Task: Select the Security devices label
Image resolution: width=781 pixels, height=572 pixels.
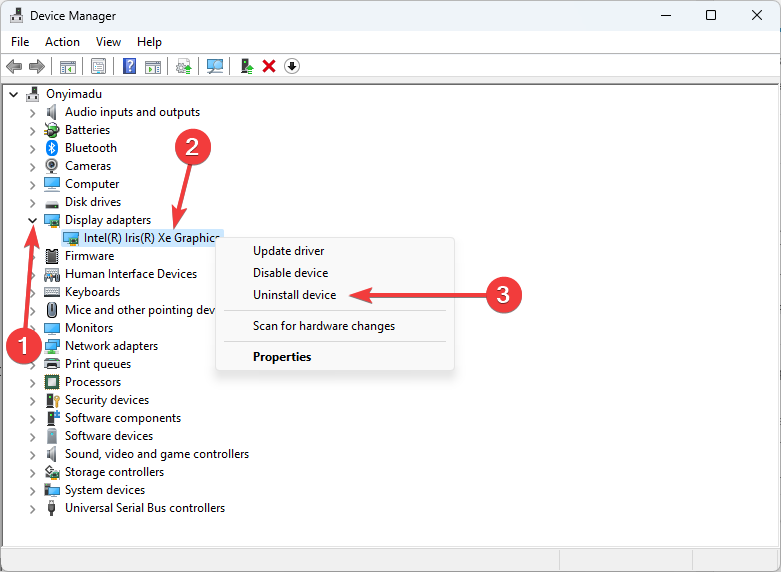Action: click(x=107, y=400)
